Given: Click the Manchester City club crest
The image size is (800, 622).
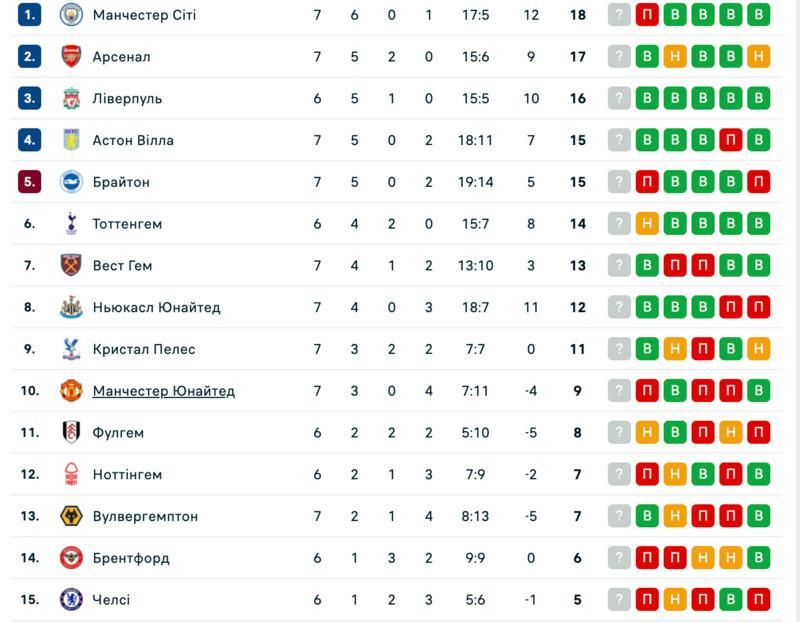Looking at the screenshot, I should (x=70, y=15).
